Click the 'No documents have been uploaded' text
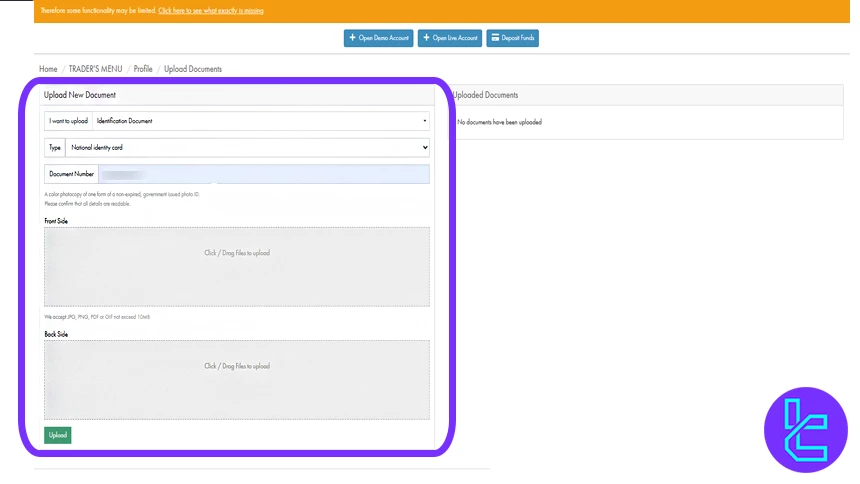Viewport: 860px width, 484px height. (500, 122)
